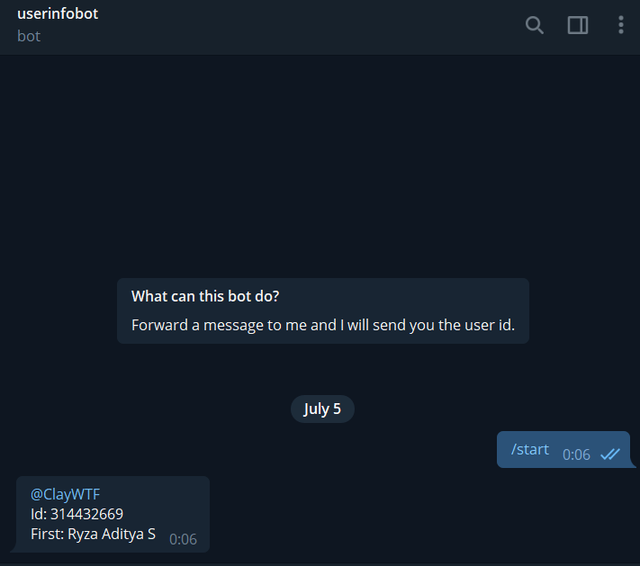Click the 'Forward a message to me' description
Screen dimensions: 640x566
point(323,325)
